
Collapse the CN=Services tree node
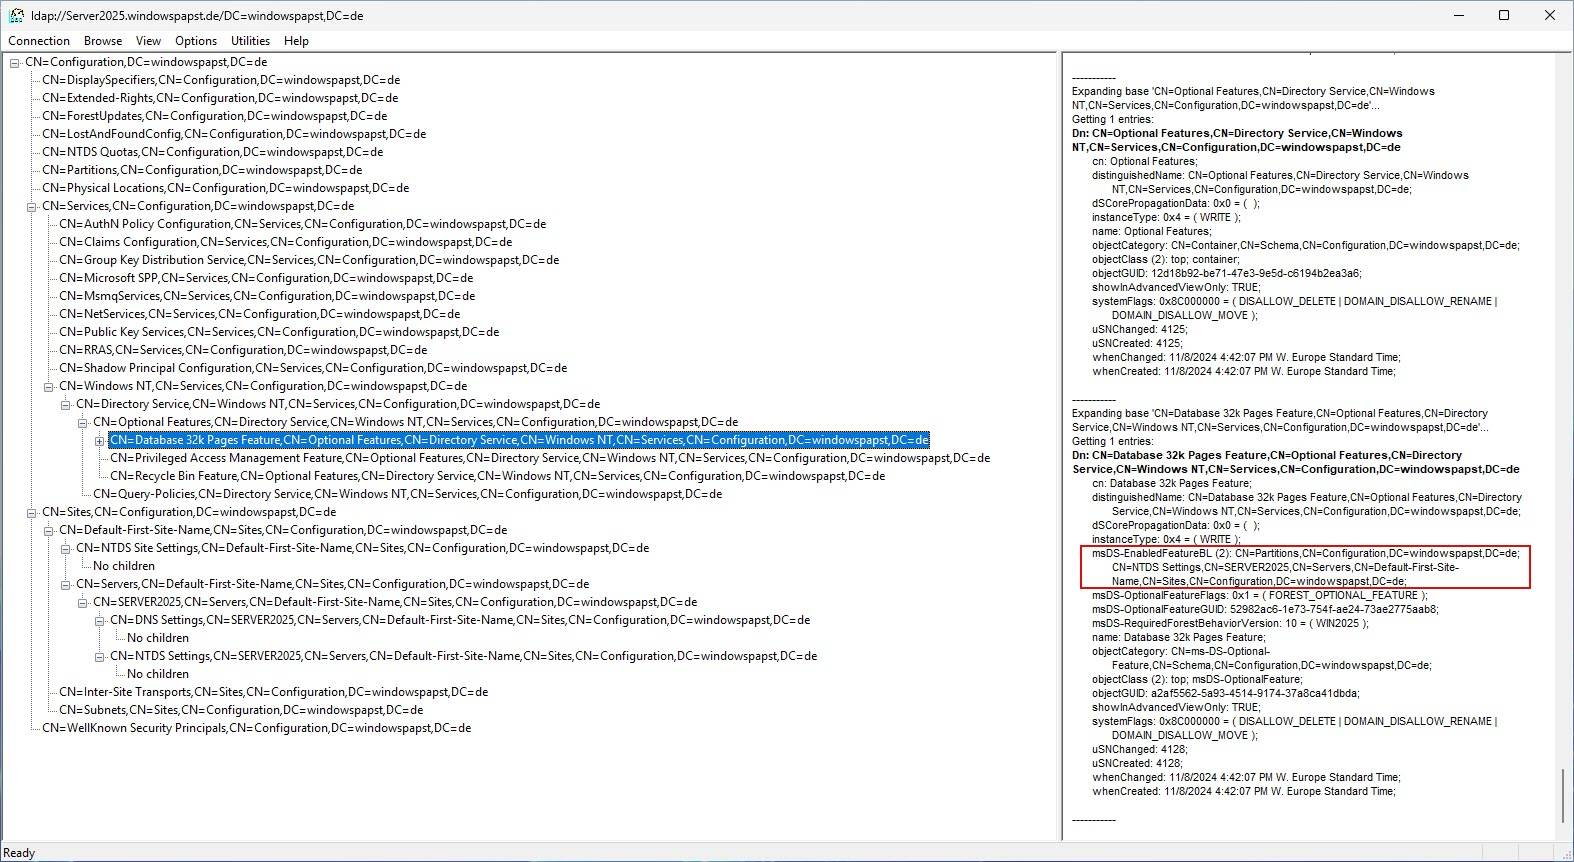tap(32, 207)
